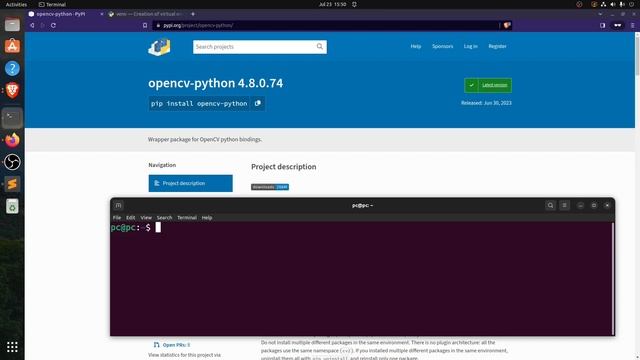Open the PyPI Help link
The width and height of the screenshot is (640, 360).
[416, 47]
